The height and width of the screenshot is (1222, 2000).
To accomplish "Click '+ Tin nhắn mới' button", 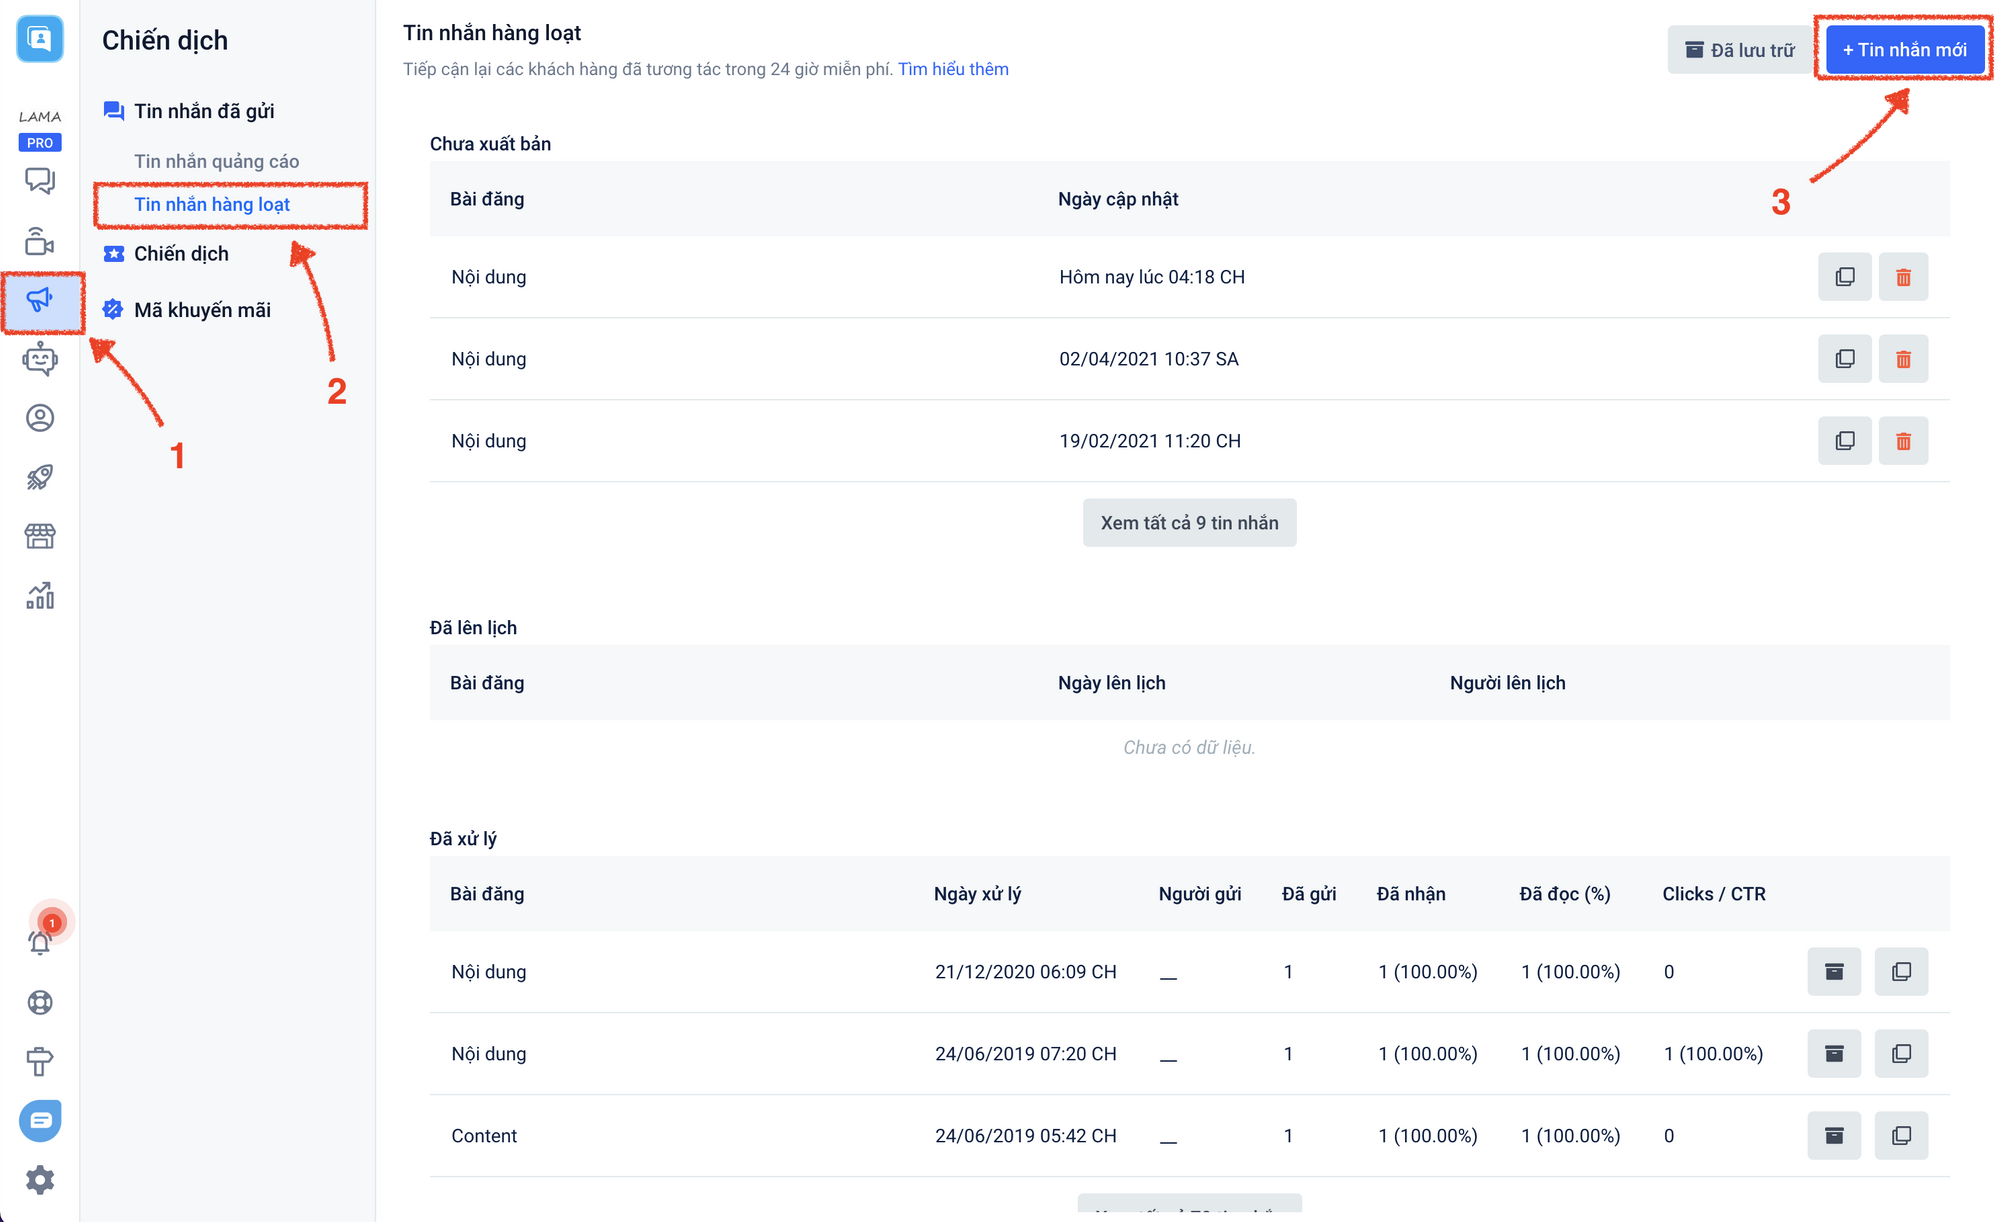I will (x=1904, y=50).
